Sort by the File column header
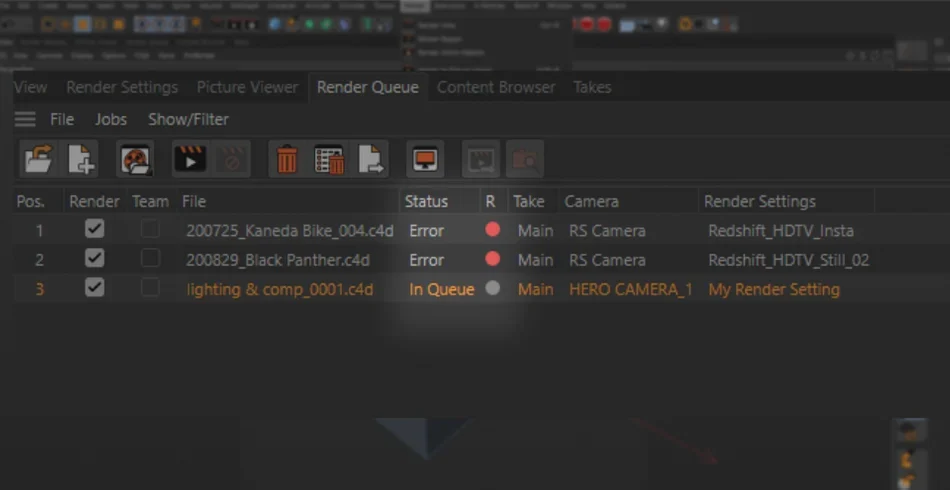Viewport: 950px width, 490px height. click(x=194, y=202)
